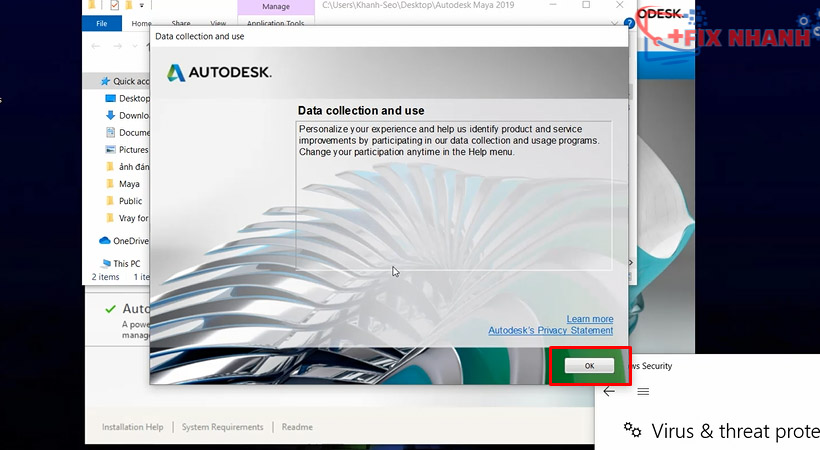
Task: Open the Vray folder in Explorer sidebar
Action: [128, 218]
